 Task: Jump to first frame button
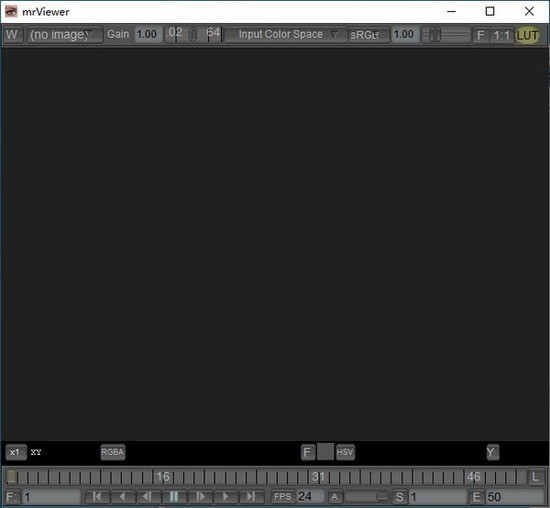point(97,496)
